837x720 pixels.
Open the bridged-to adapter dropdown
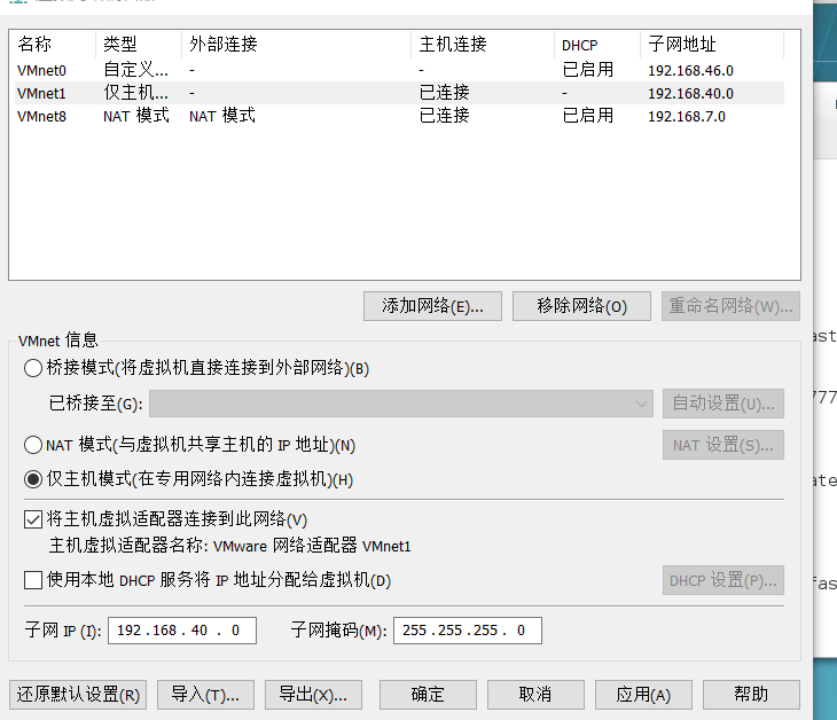click(x=401, y=404)
